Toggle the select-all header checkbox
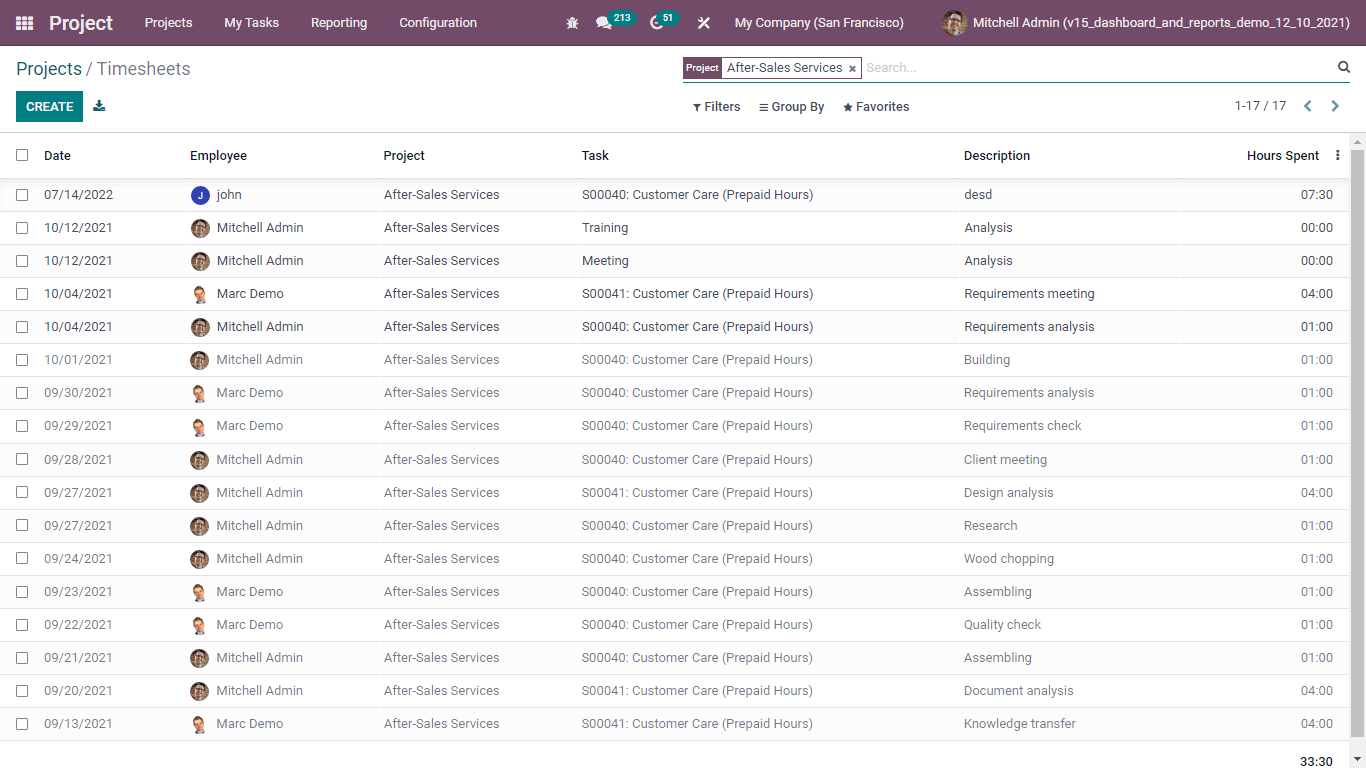This screenshot has width=1366, height=768. (x=22, y=155)
